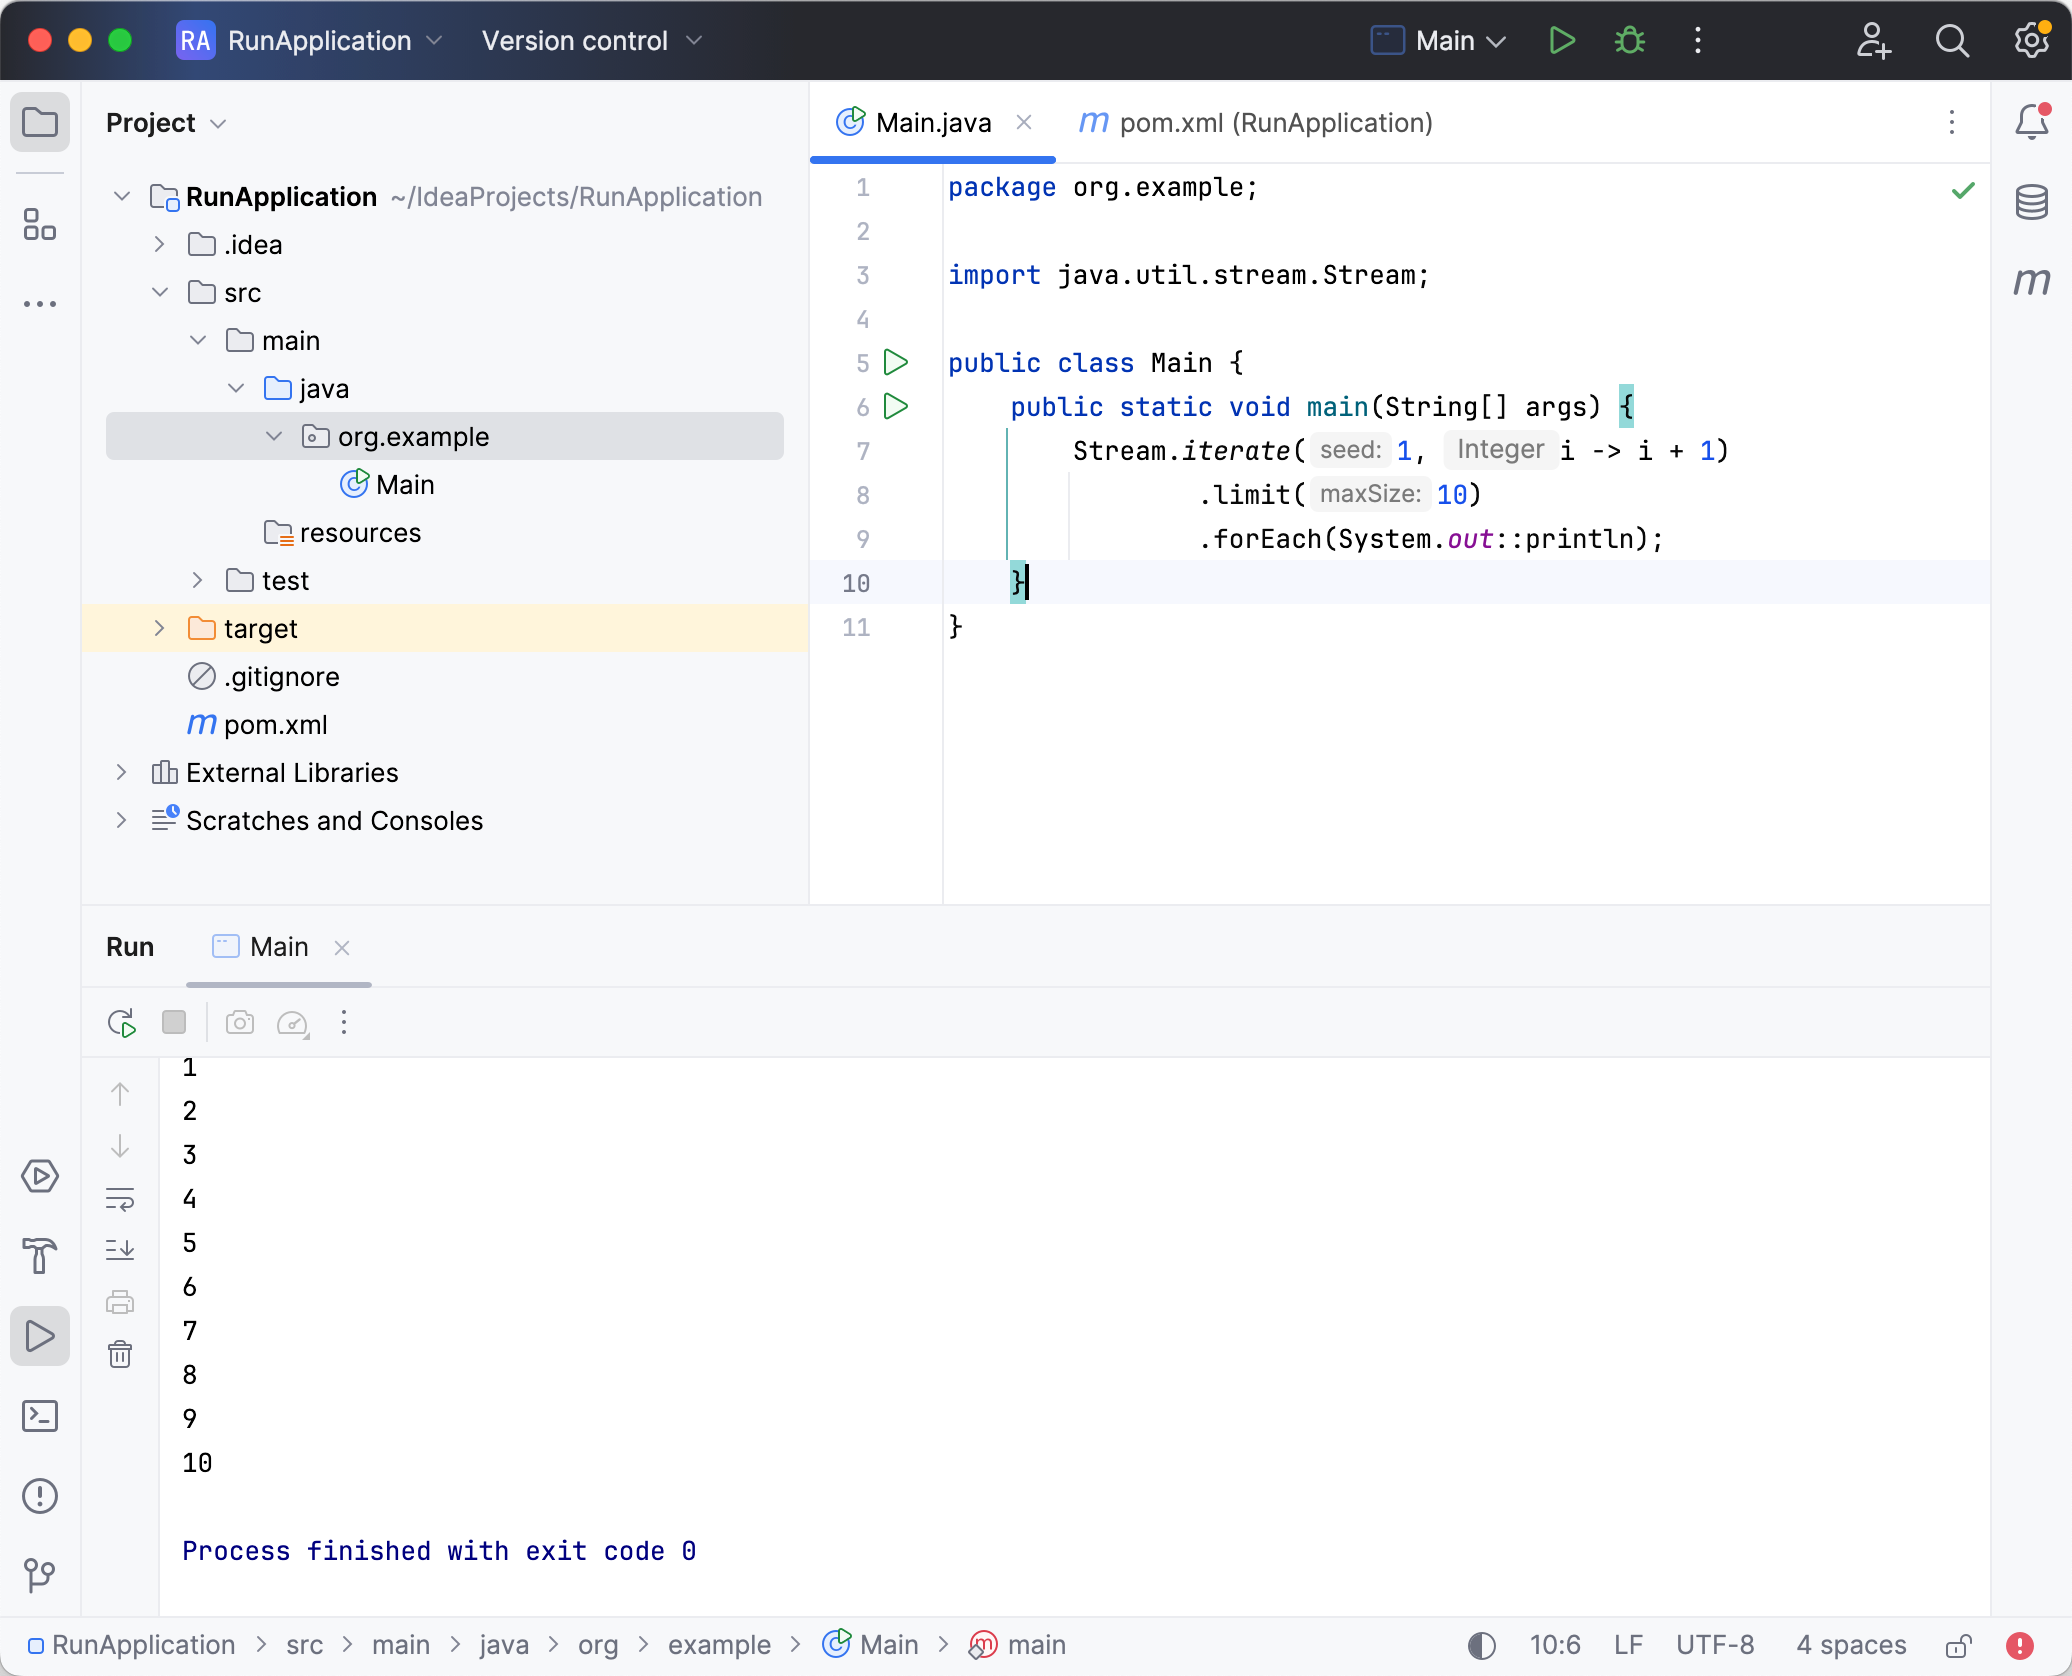This screenshot has width=2072, height=1676.
Task: Click the 4 spaces indent setting
Action: click(1851, 1645)
